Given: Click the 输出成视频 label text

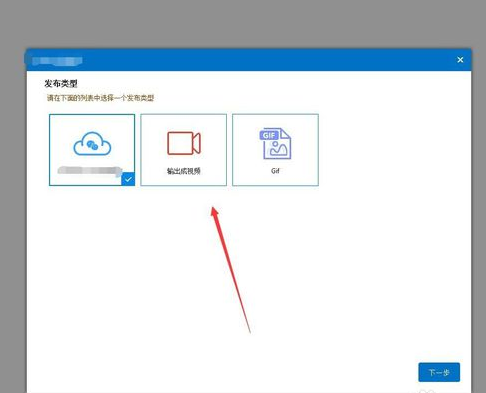Looking at the screenshot, I should (184, 171).
